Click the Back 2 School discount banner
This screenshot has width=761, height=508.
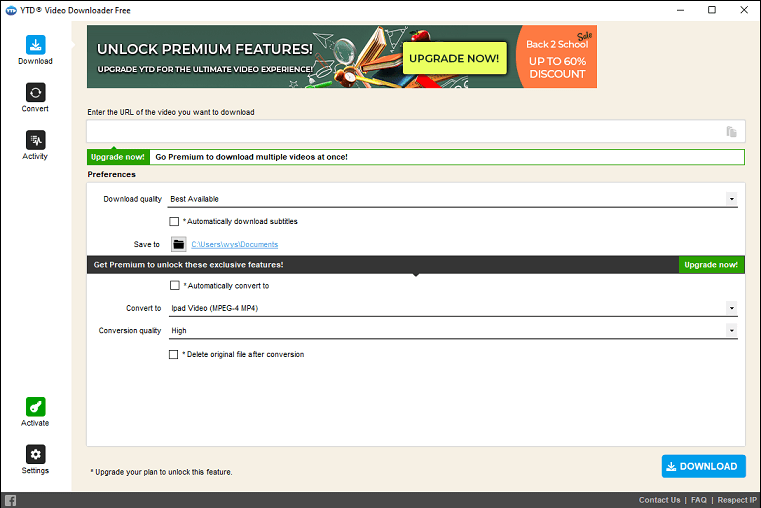pos(557,57)
